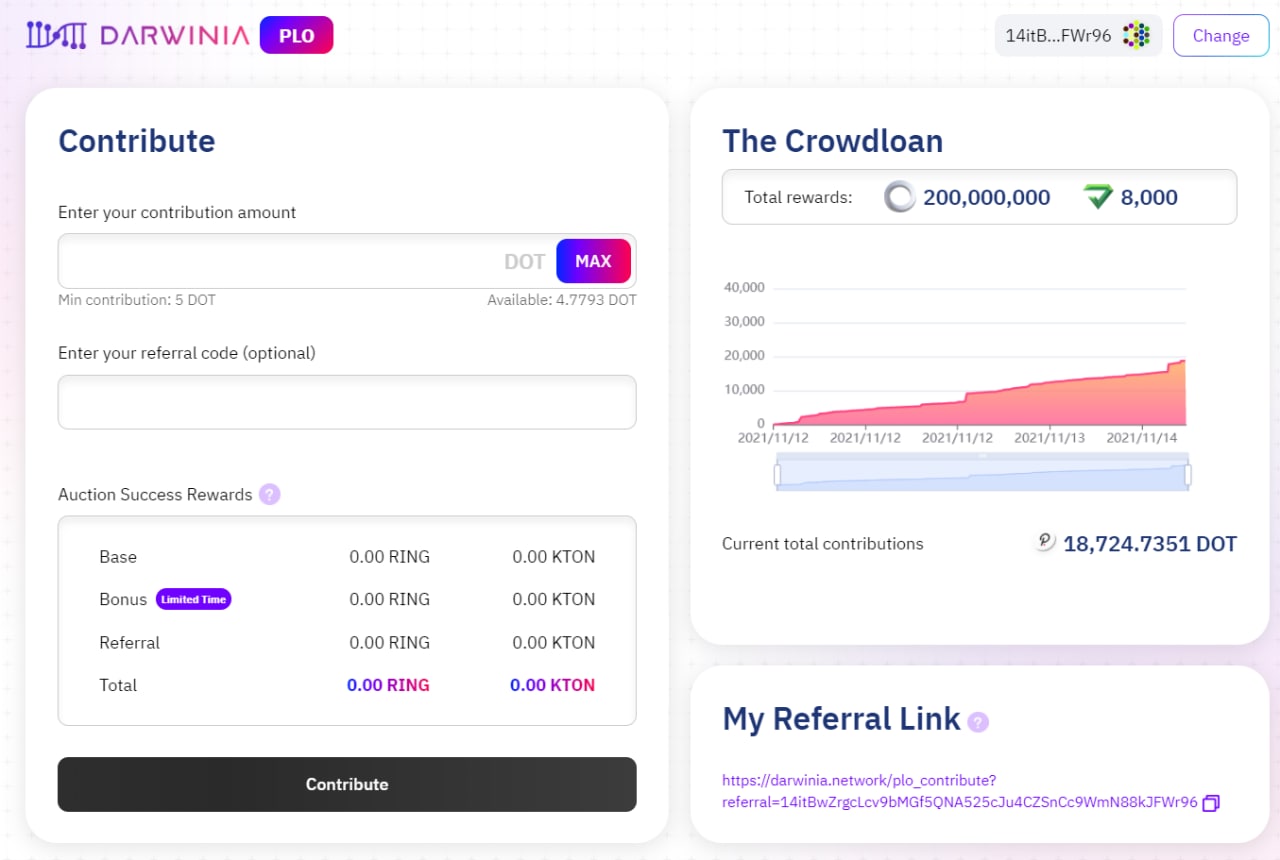This screenshot has height=860, width=1280.
Task: Click the Darwinia logo icon
Action: 58,35
